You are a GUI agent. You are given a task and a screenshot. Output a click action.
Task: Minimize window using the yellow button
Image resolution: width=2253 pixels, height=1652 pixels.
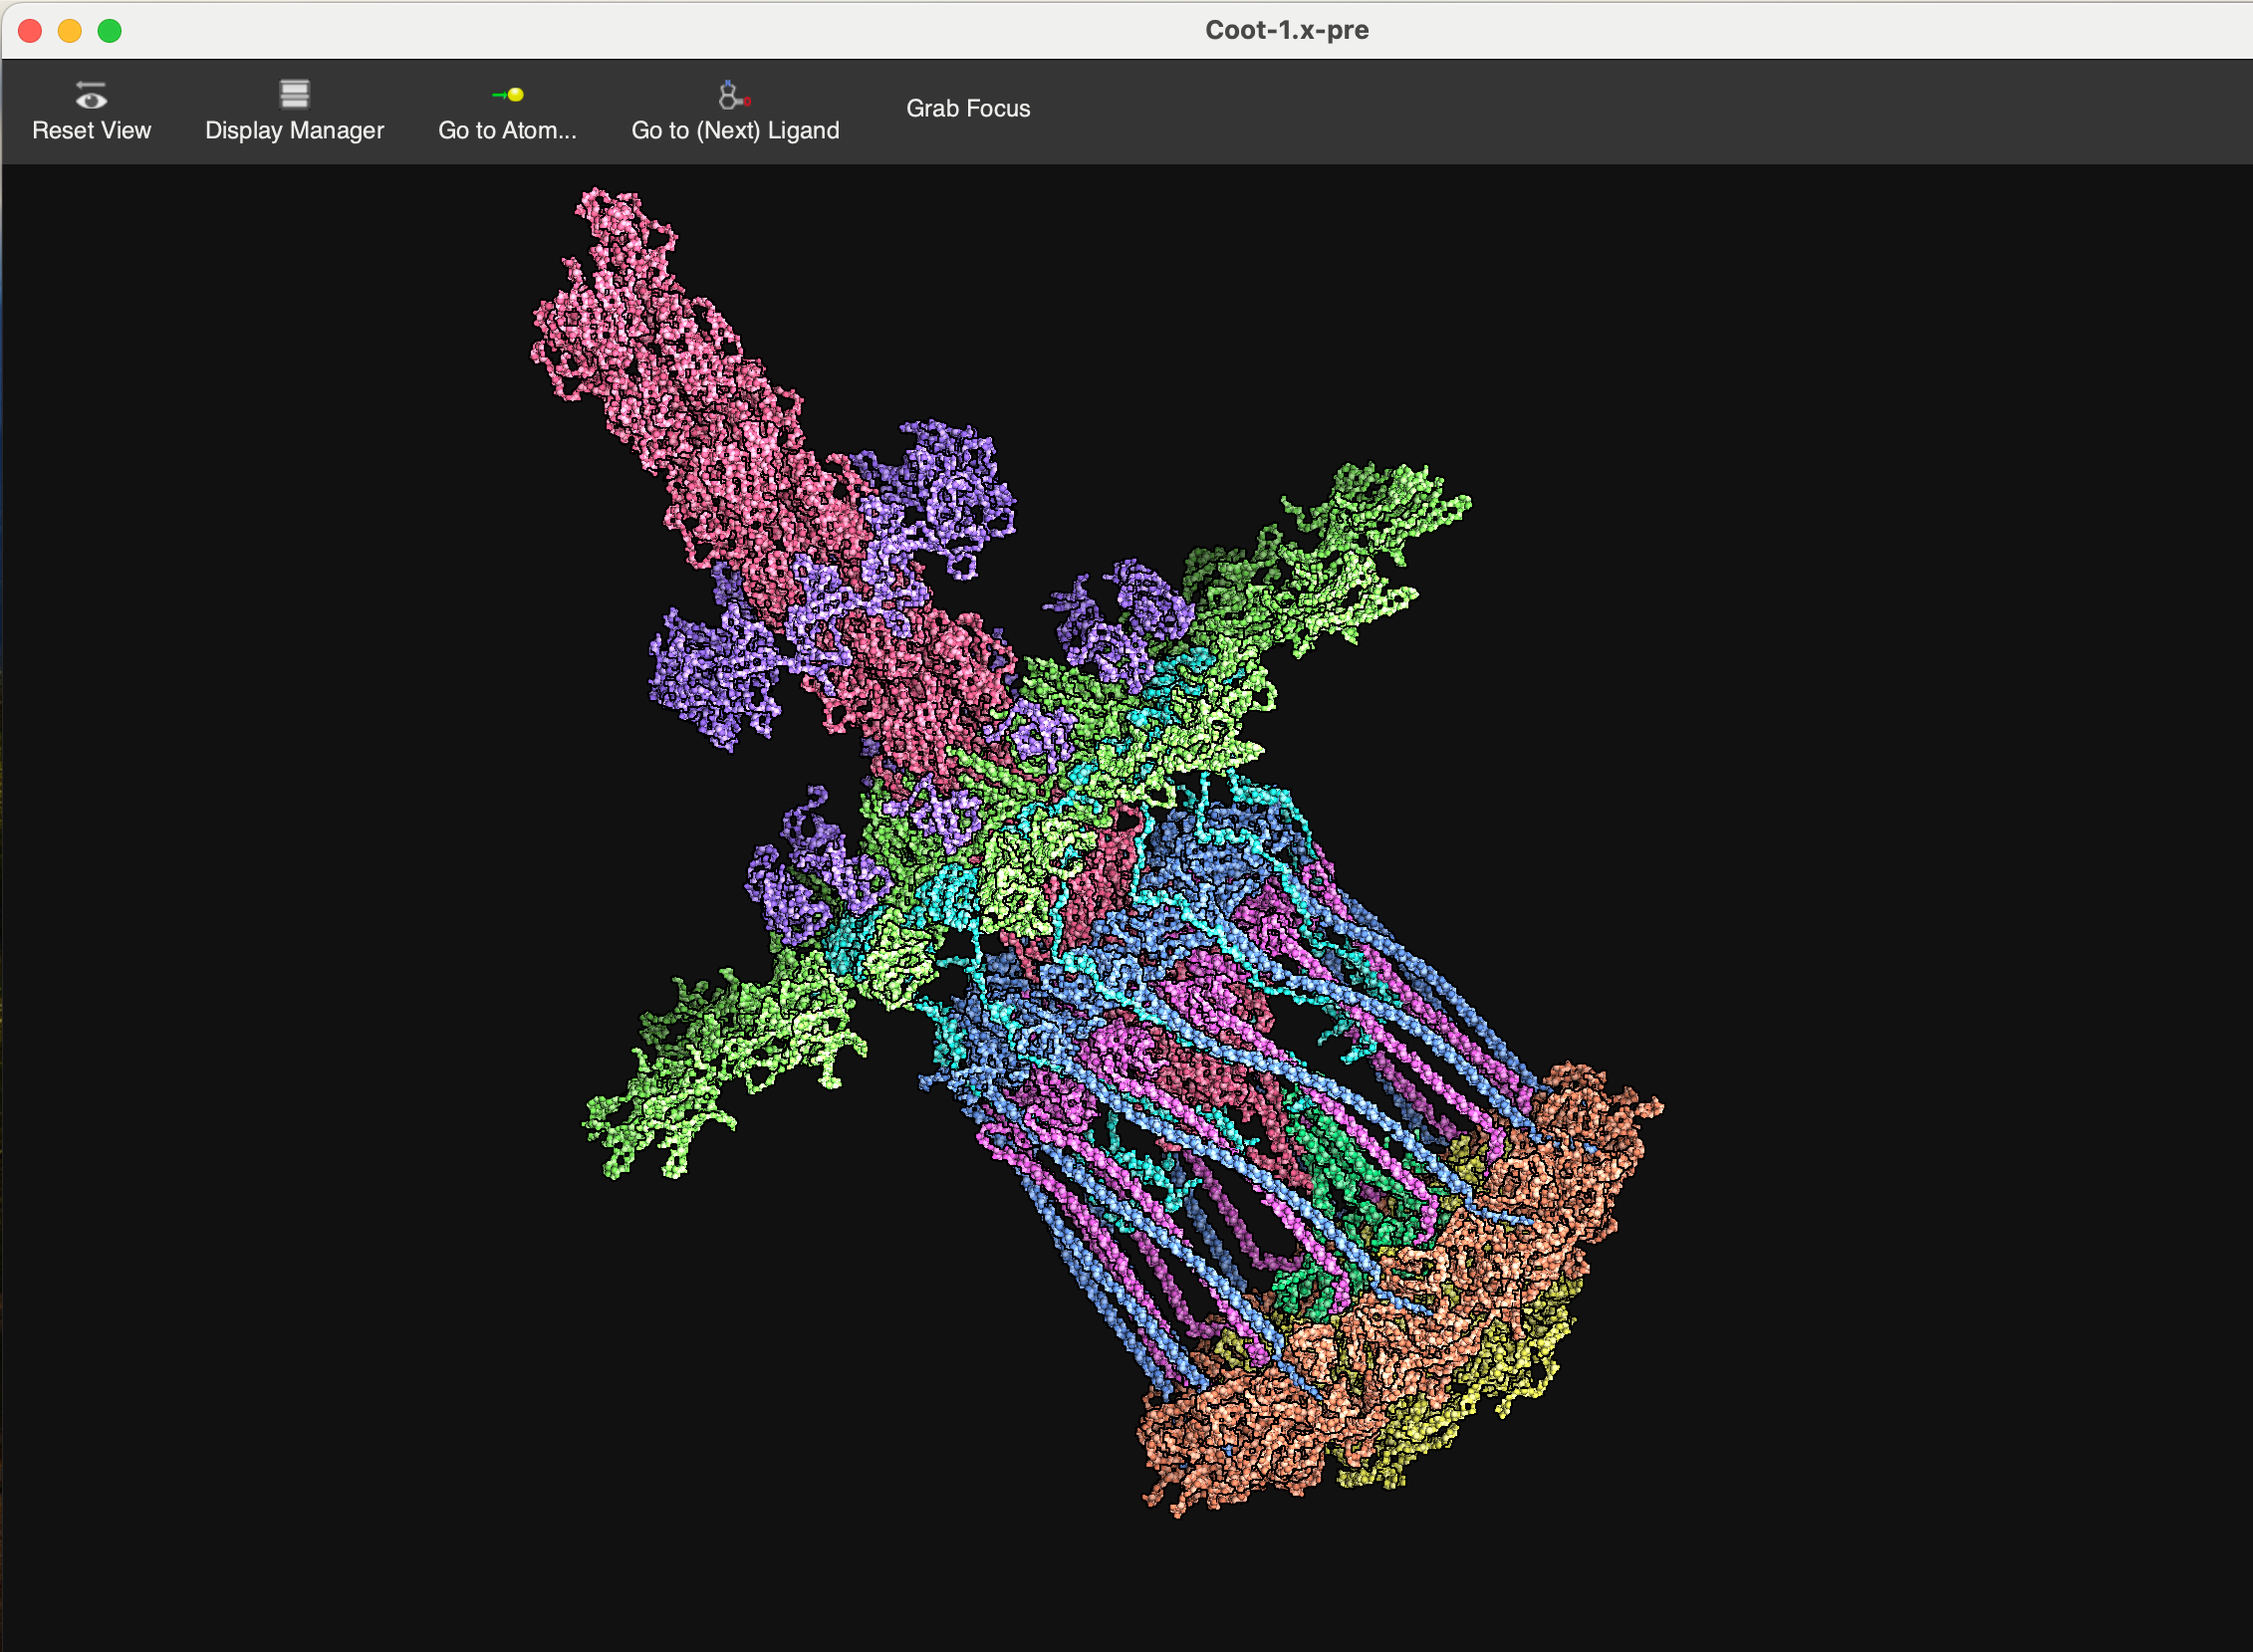point(70,31)
